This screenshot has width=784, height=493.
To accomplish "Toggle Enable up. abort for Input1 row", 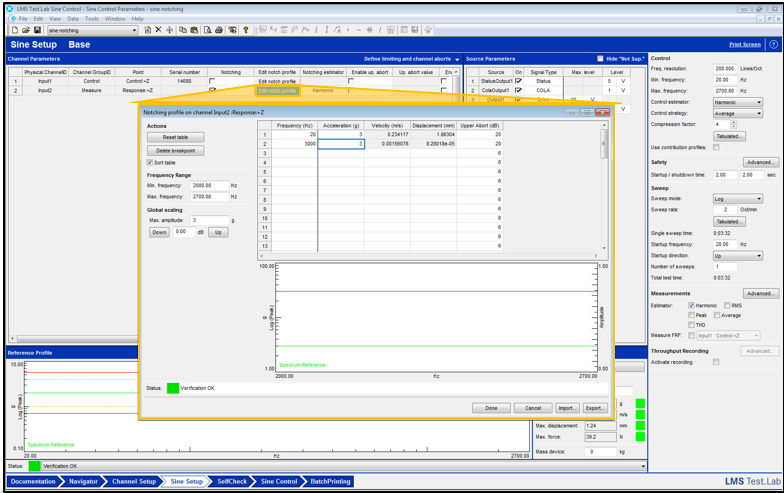I will click(351, 81).
